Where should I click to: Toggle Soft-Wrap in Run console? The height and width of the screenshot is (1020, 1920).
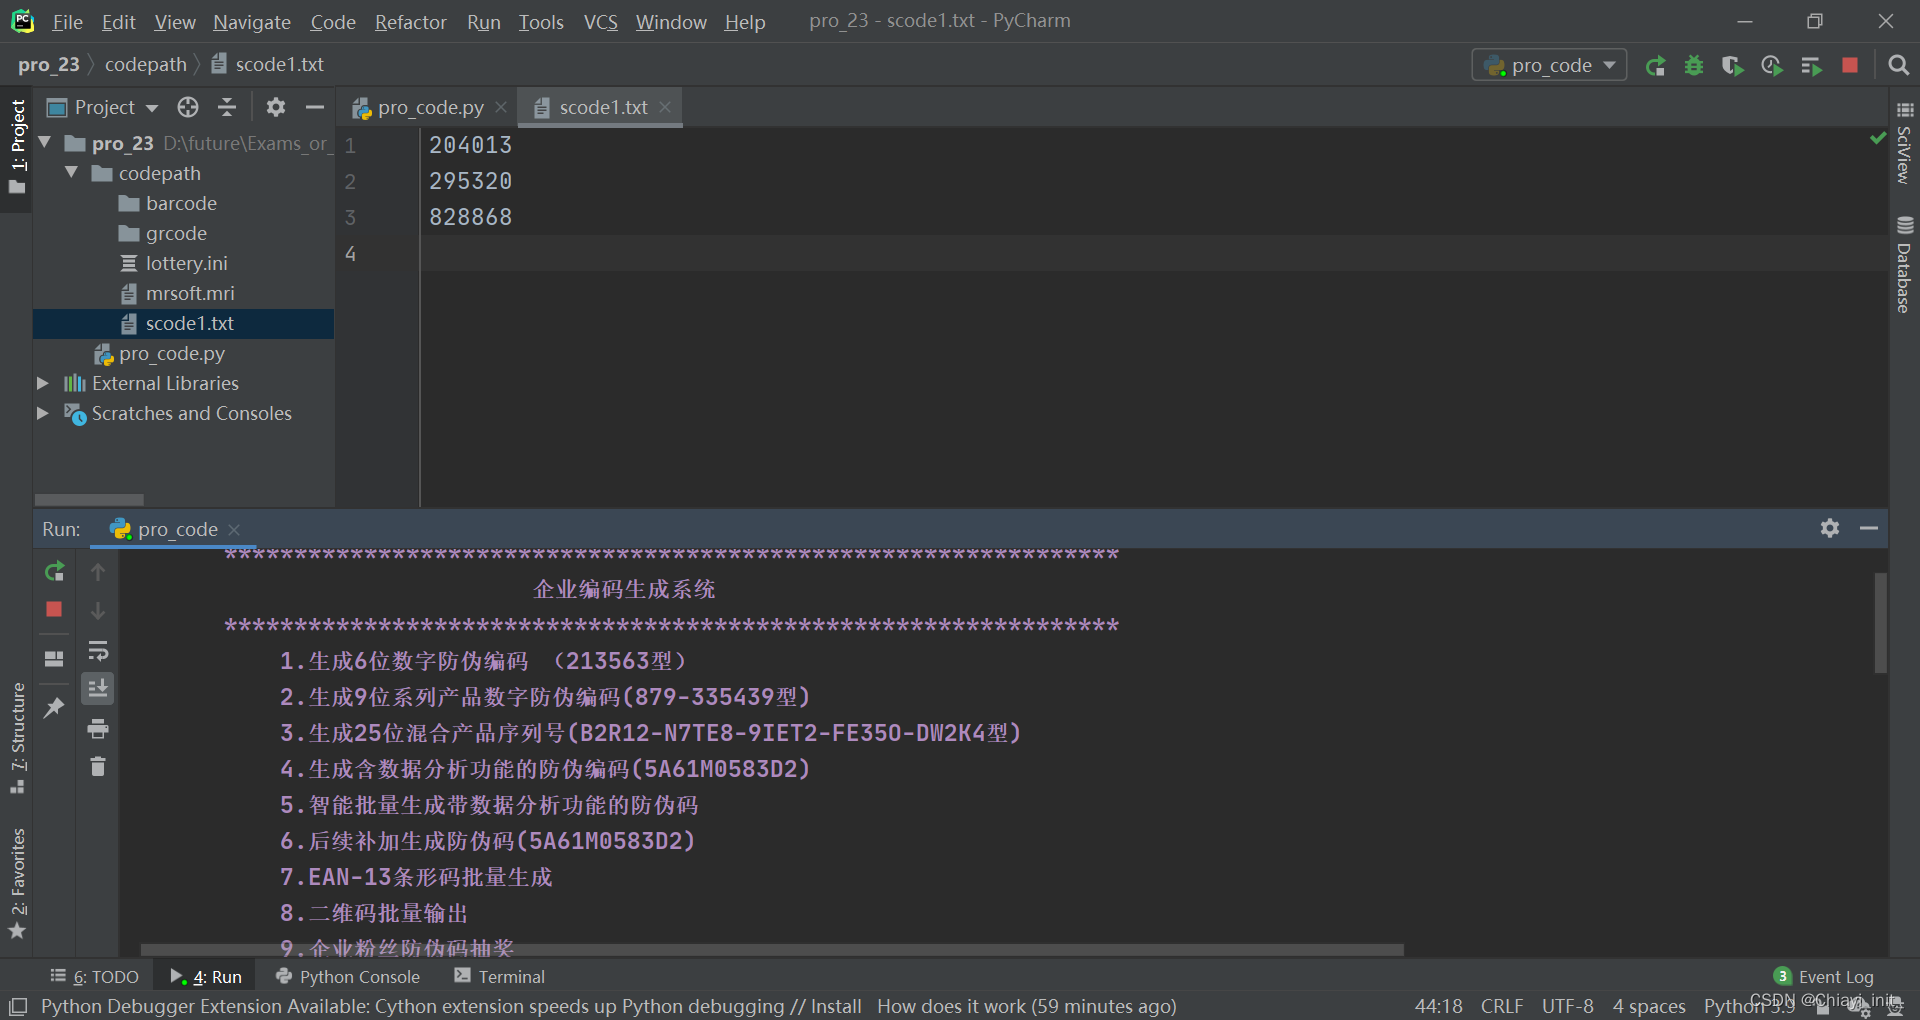pos(98,651)
